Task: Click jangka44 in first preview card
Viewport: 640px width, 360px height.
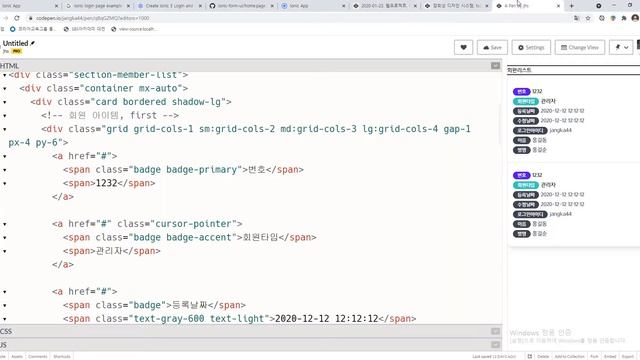Action: coord(560,130)
